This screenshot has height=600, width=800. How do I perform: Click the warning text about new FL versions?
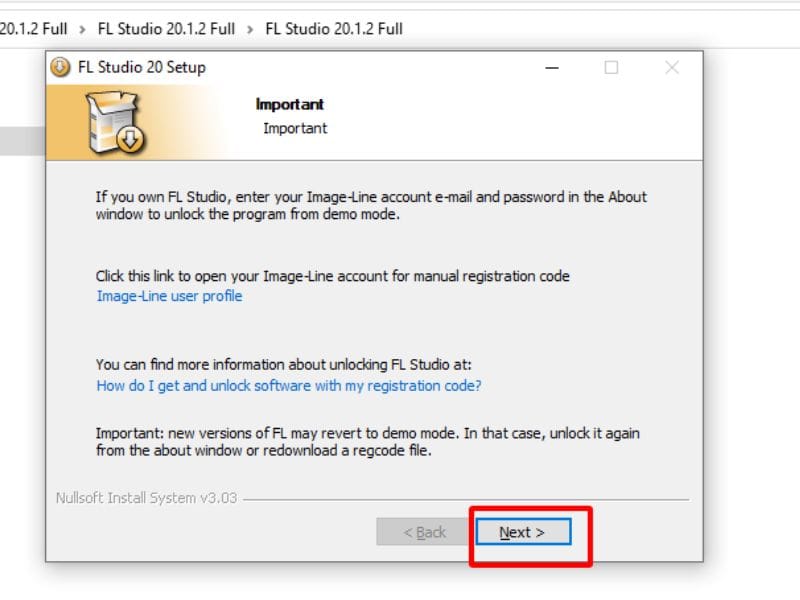click(x=367, y=442)
